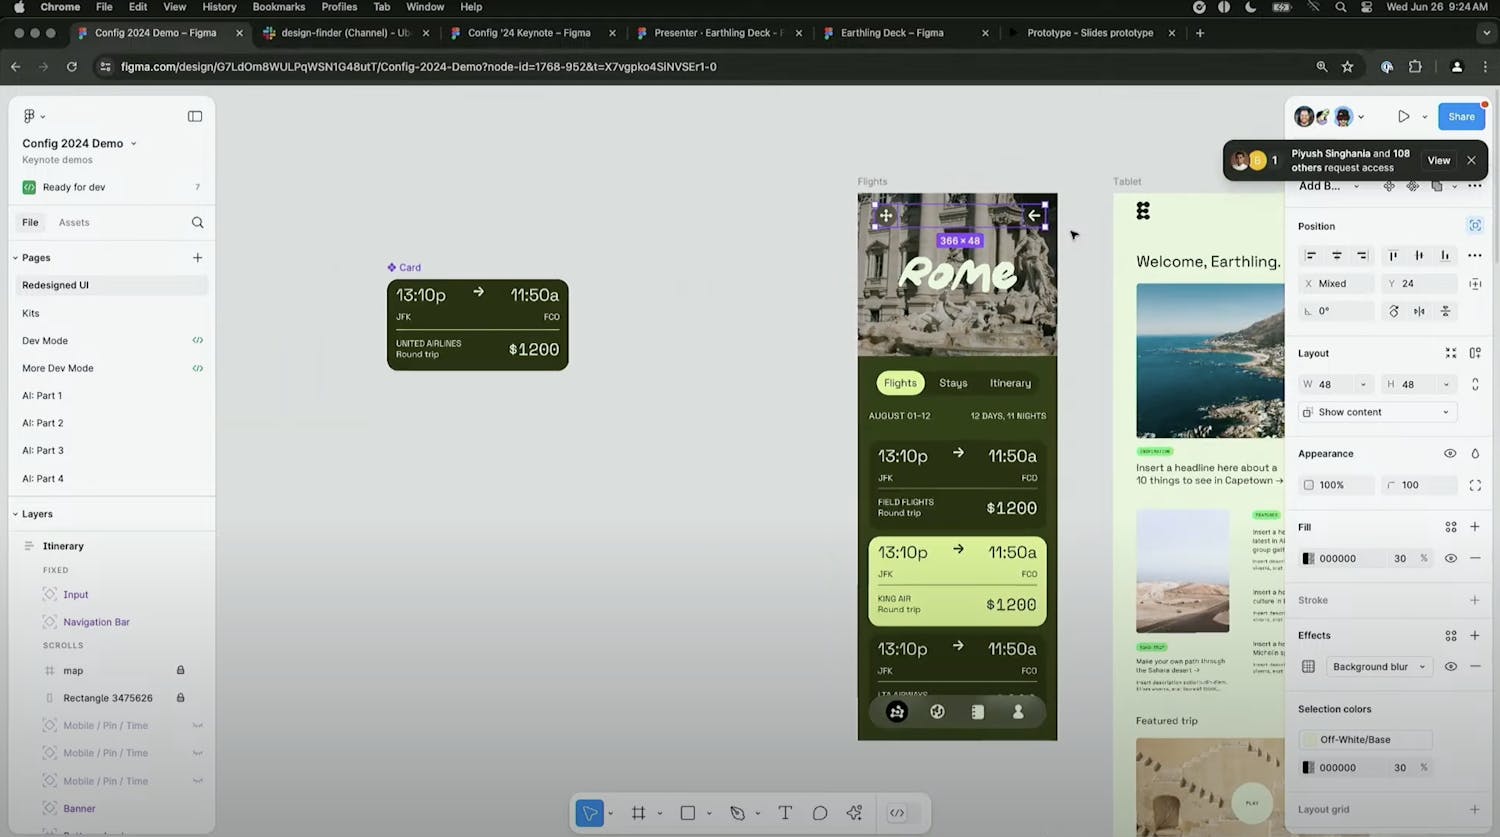Open the Background blur effect dropdown
The width and height of the screenshot is (1500, 837).
click(1378, 666)
